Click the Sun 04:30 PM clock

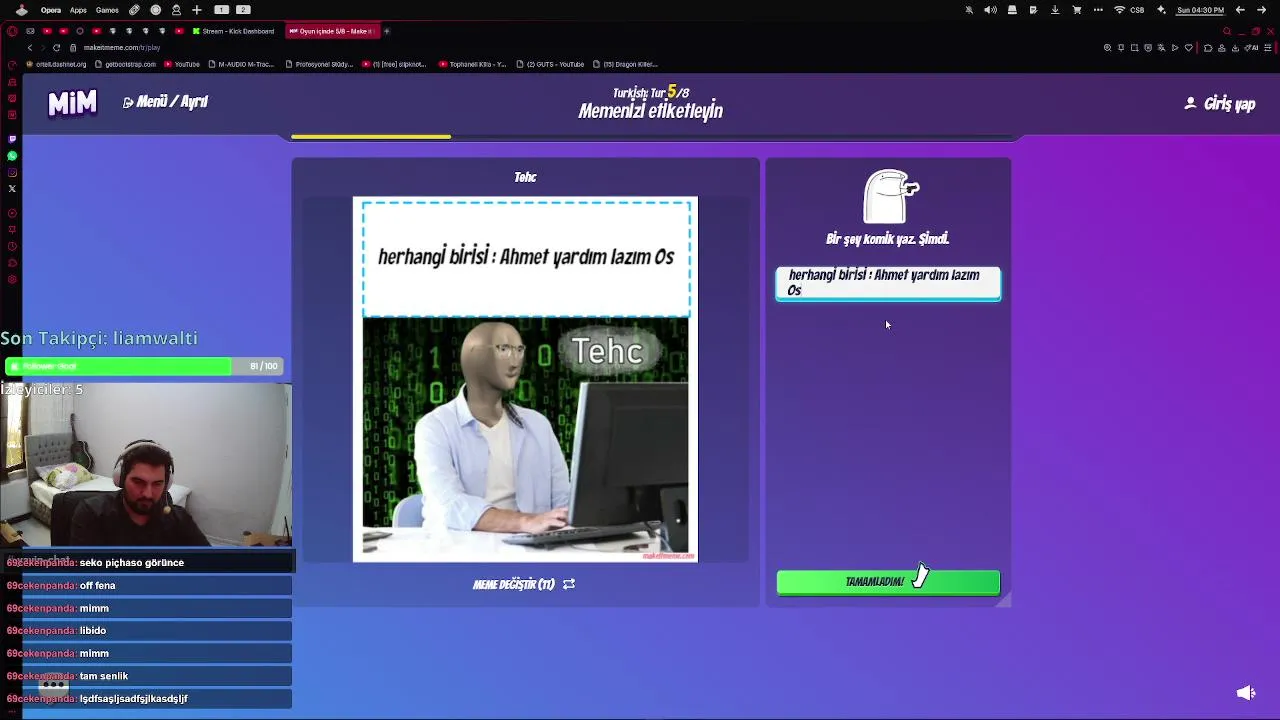click(1200, 10)
